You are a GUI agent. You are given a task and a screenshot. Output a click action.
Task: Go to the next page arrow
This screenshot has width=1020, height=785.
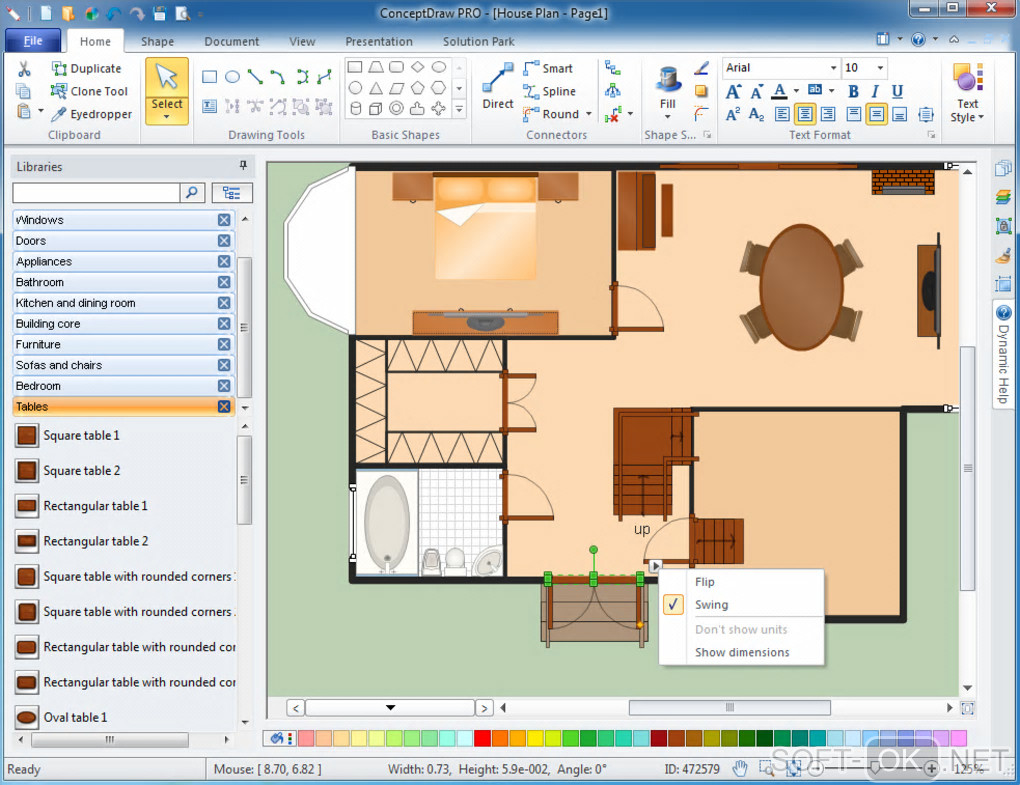[x=484, y=708]
